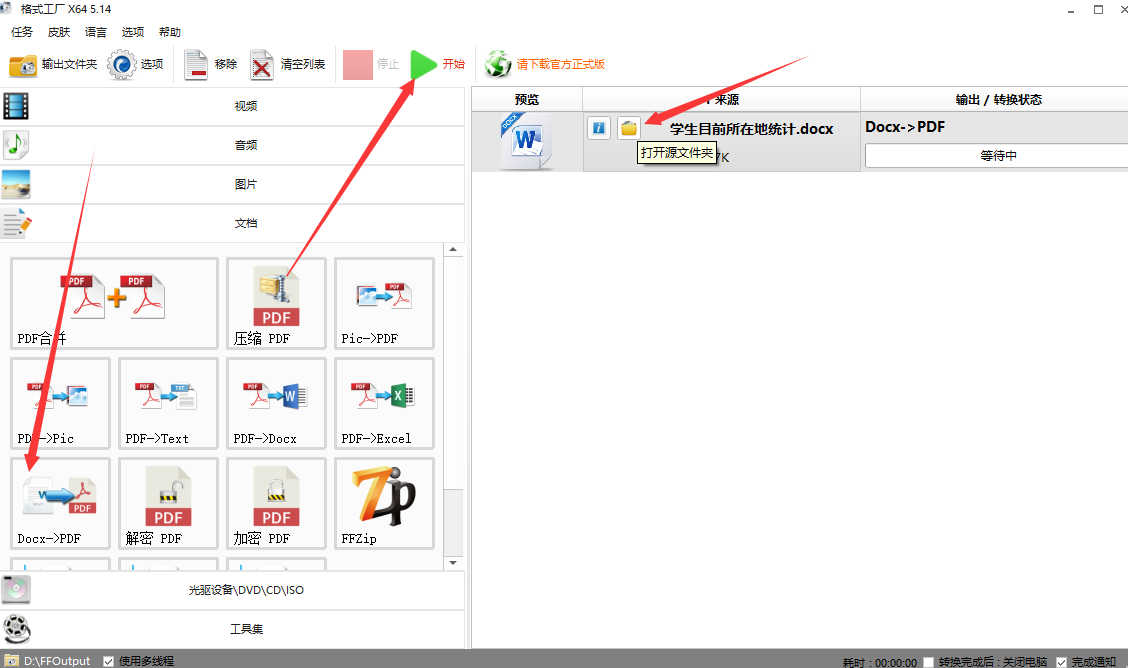Open 选项 settings in the toolbar
The image size is (1128, 668).
click(135, 65)
